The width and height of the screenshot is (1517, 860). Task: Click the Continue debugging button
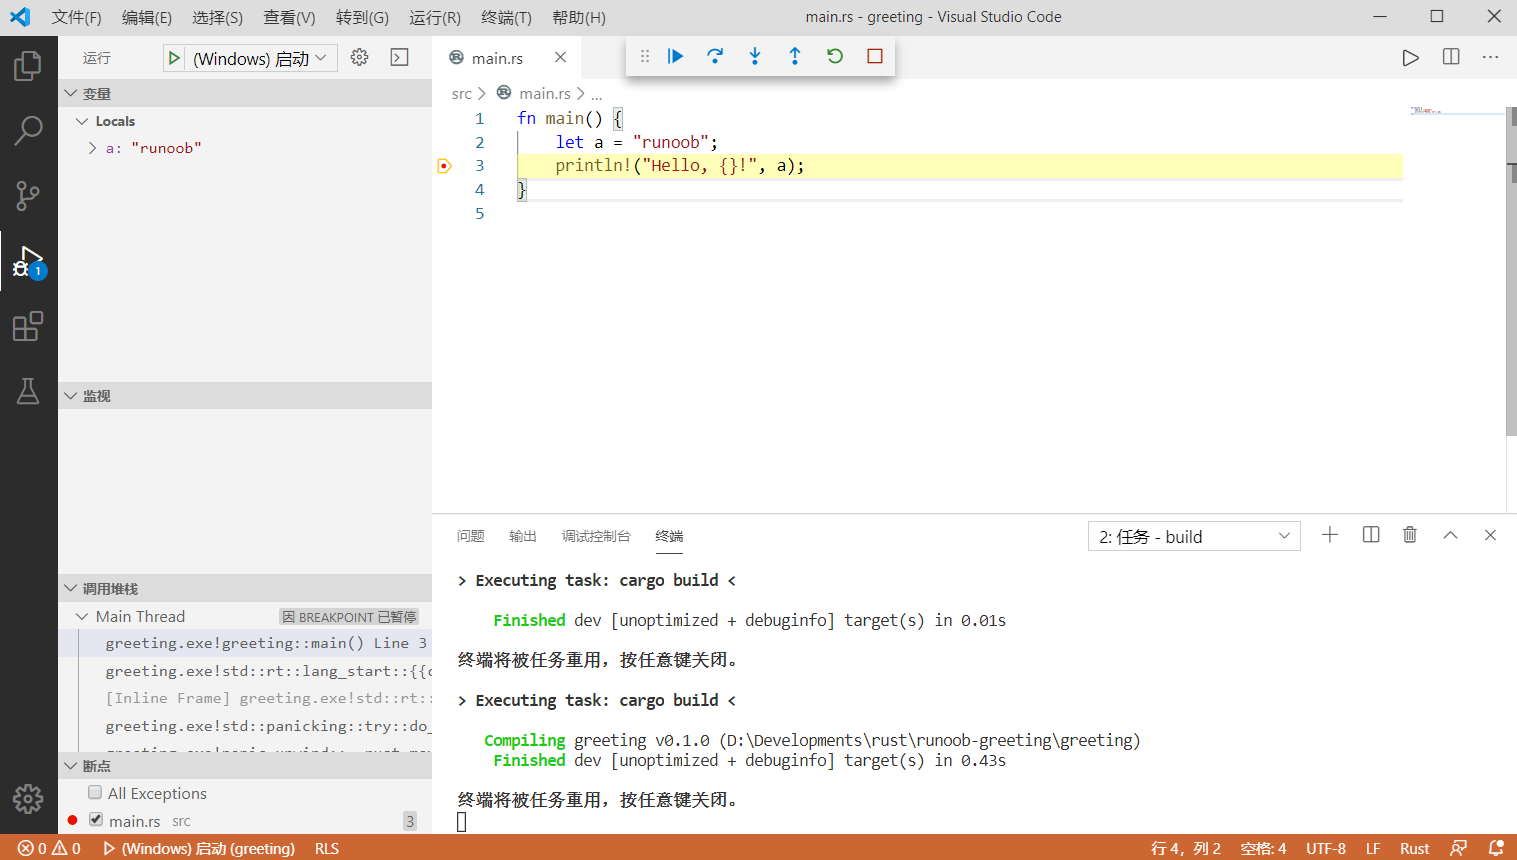(675, 56)
